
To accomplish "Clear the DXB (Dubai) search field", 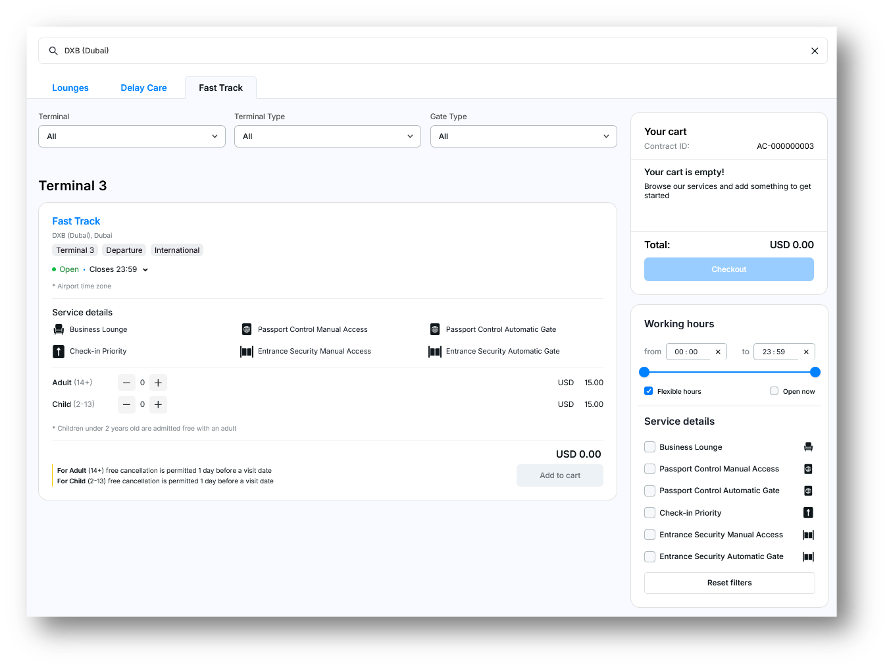I will coord(814,51).
